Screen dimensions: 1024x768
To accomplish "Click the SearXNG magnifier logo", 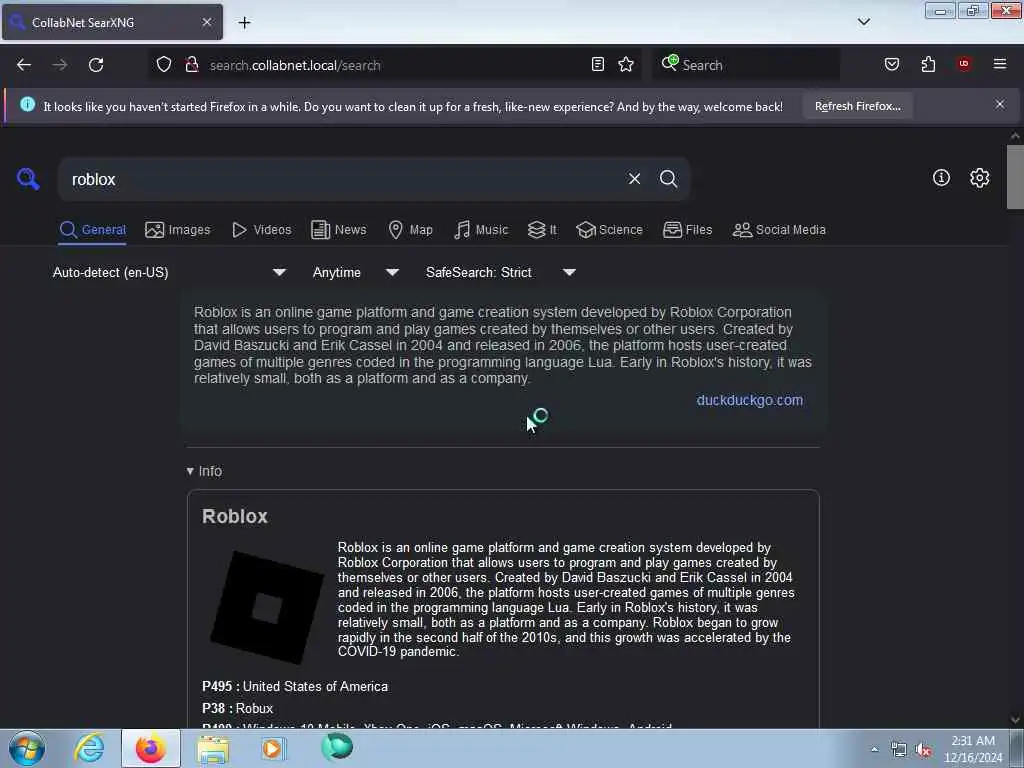I will pos(28,178).
